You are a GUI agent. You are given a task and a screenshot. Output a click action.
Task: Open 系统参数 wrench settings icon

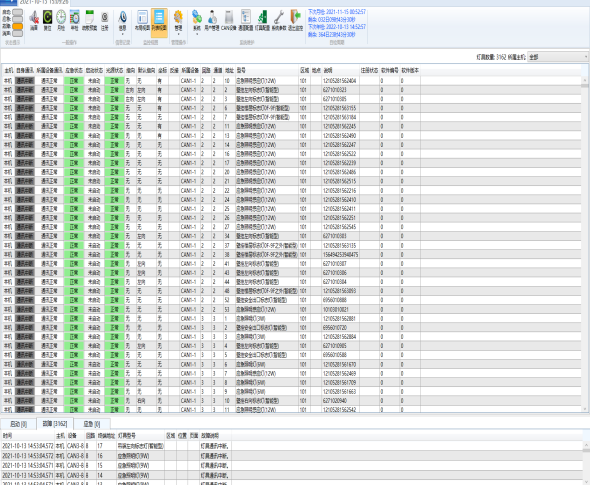tap(279, 21)
